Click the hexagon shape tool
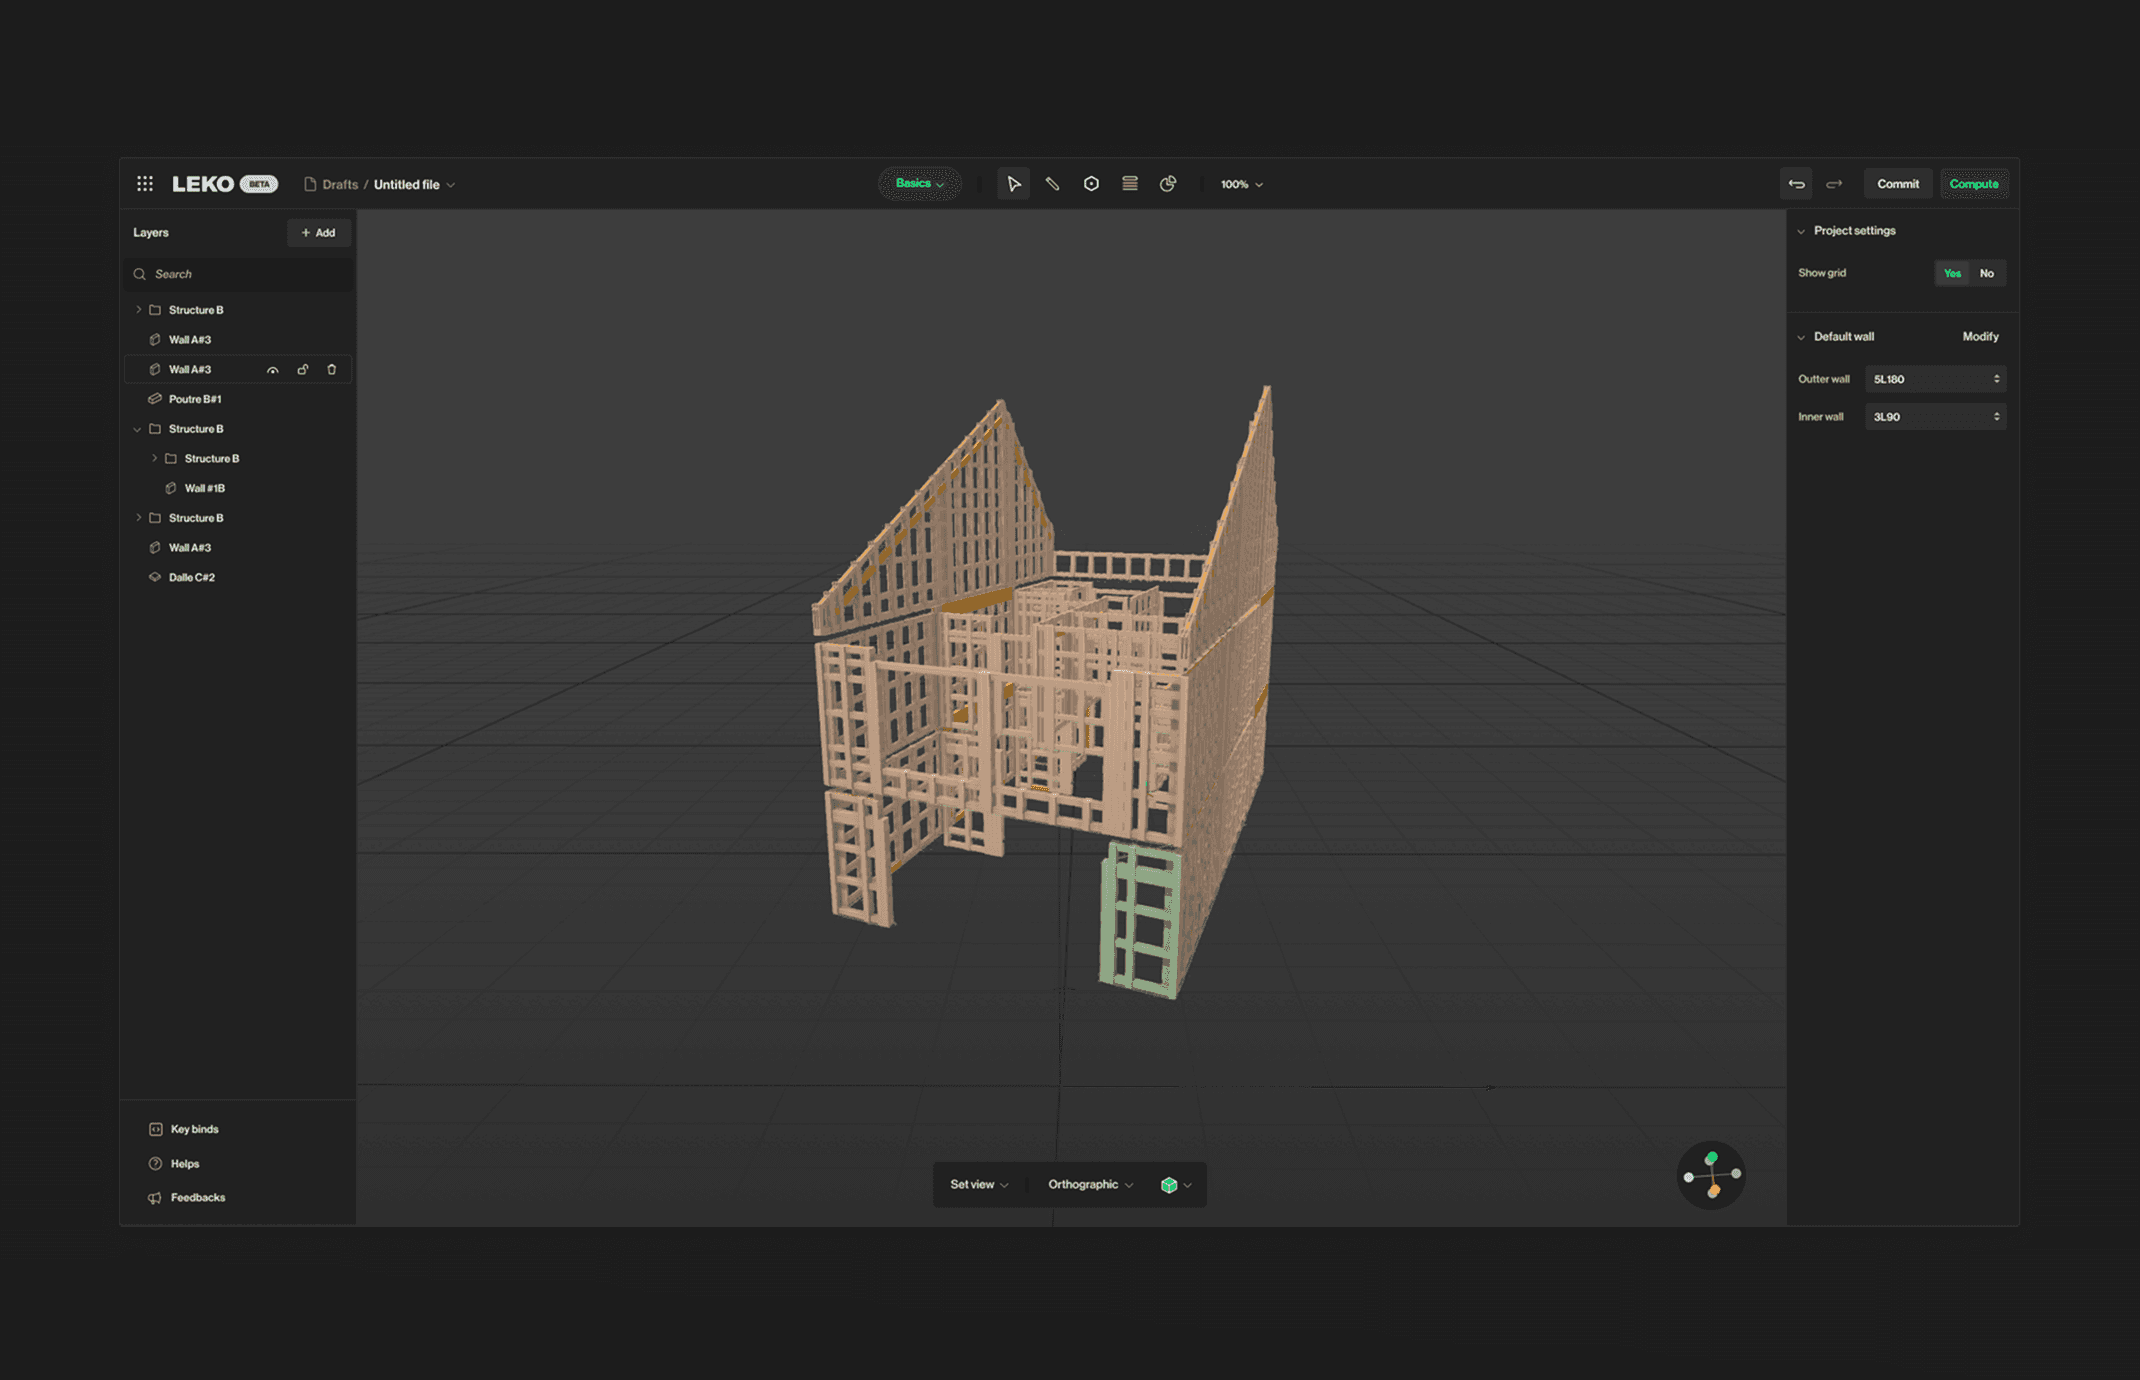Image resolution: width=2140 pixels, height=1380 pixels. pos(1091,184)
